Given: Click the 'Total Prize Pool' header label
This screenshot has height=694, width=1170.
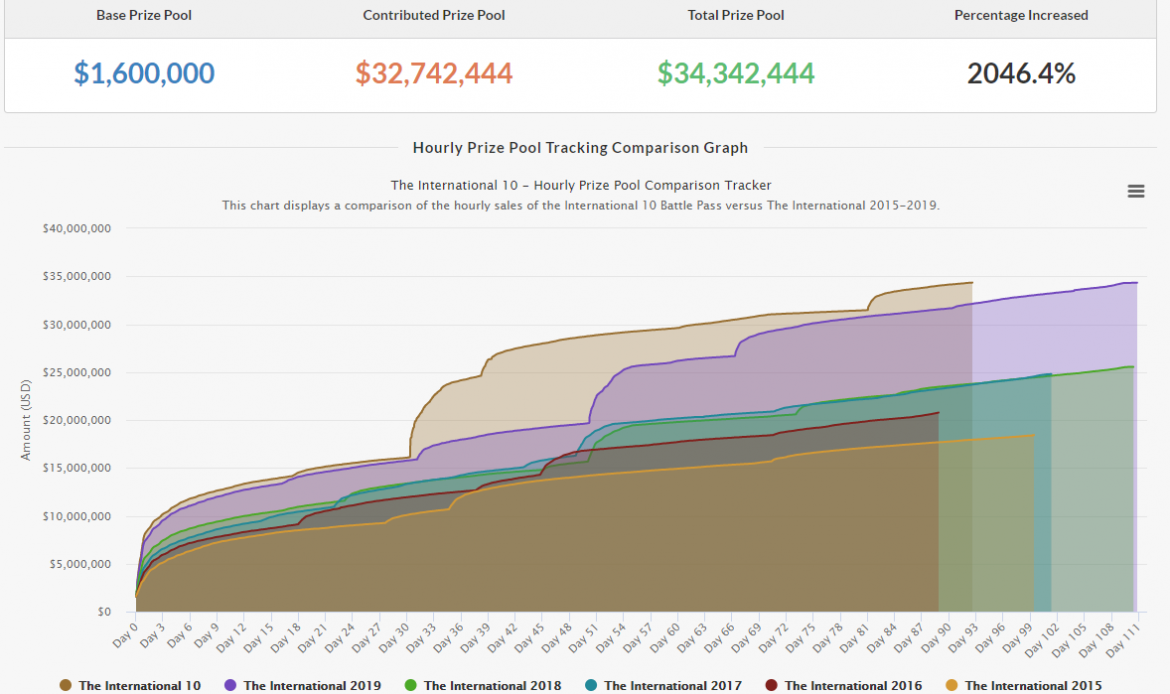Looking at the screenshot, I should pos(736,15).
